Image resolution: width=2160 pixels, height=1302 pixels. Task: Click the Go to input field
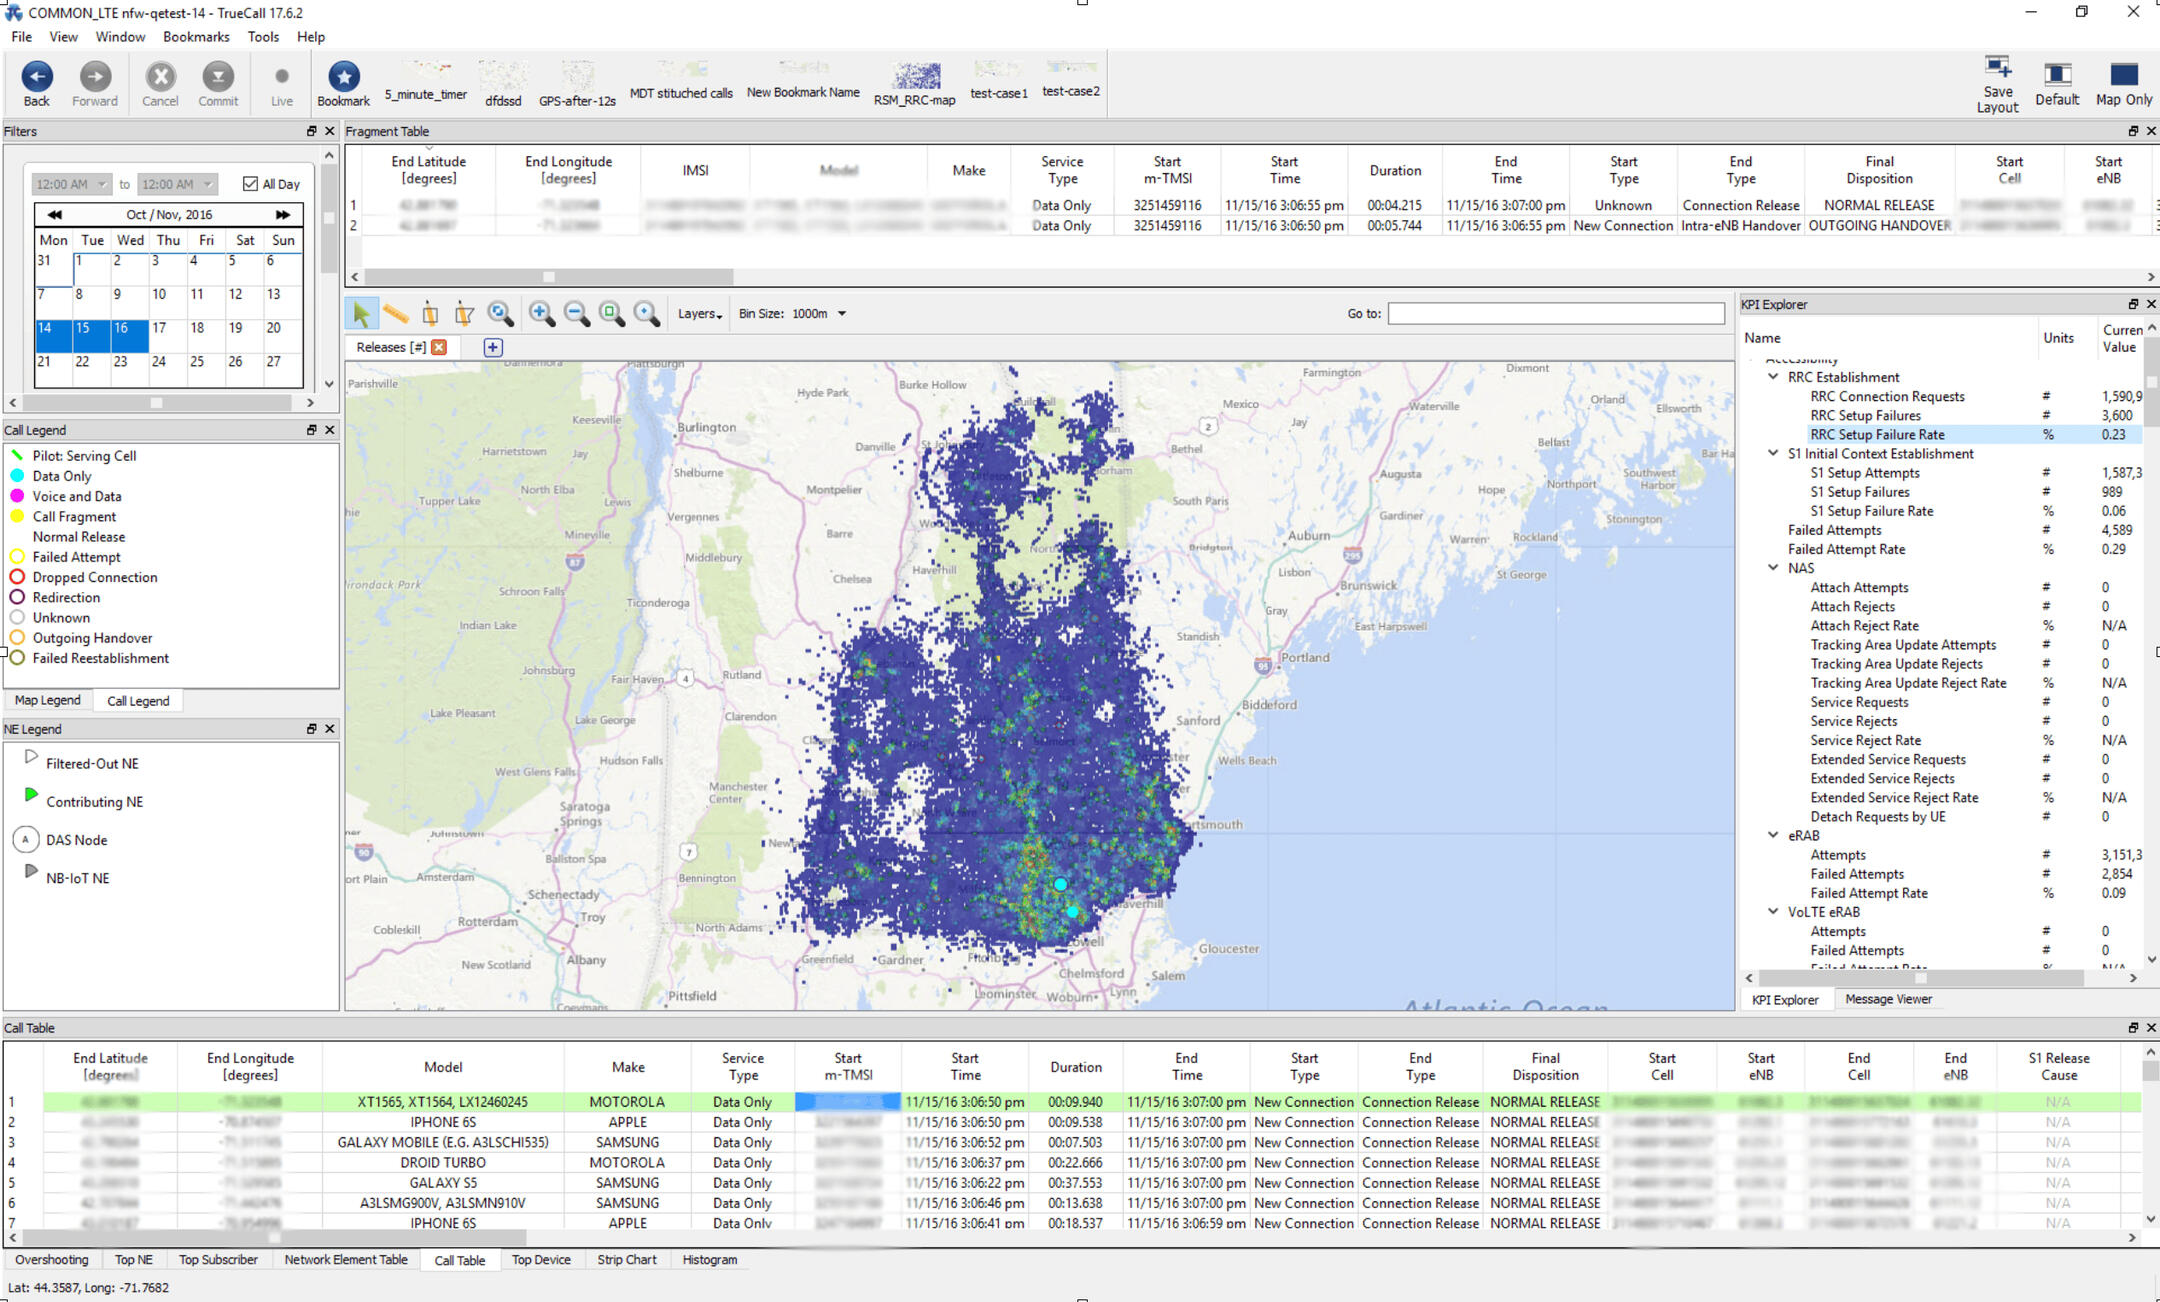tap(1555, 314)
